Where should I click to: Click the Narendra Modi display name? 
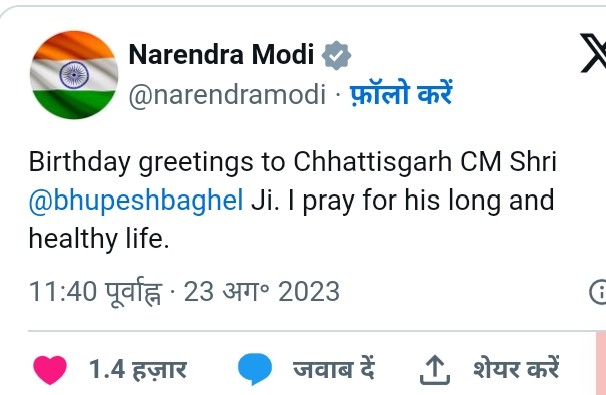(221, 54)
